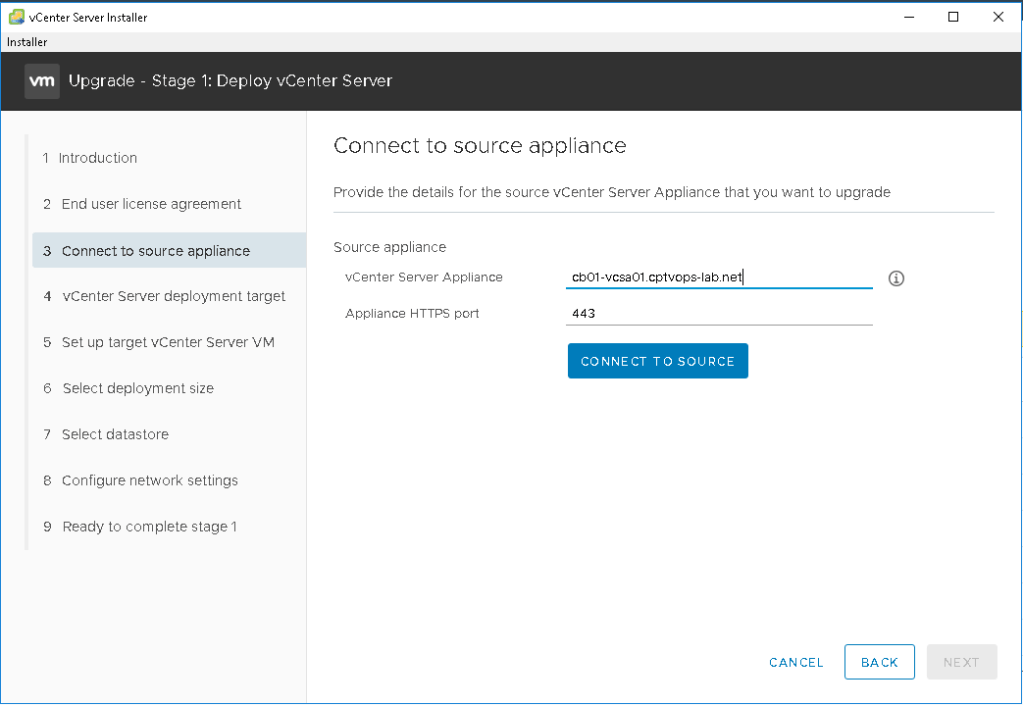1023x705 pixels.
Task: Focus the Appliance HTTPS port field
Action: 718,313
